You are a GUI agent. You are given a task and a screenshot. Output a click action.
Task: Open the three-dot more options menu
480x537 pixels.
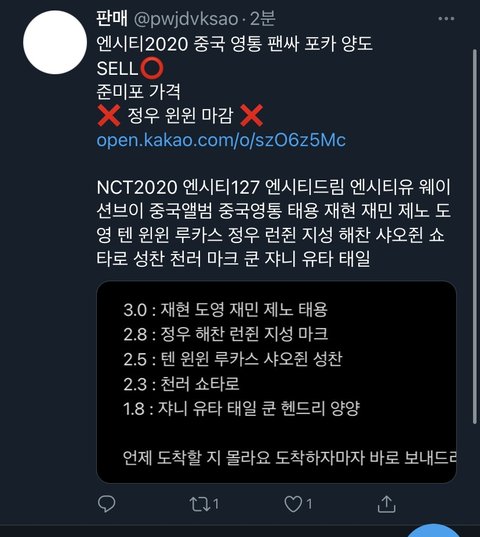tap(446, 18)
